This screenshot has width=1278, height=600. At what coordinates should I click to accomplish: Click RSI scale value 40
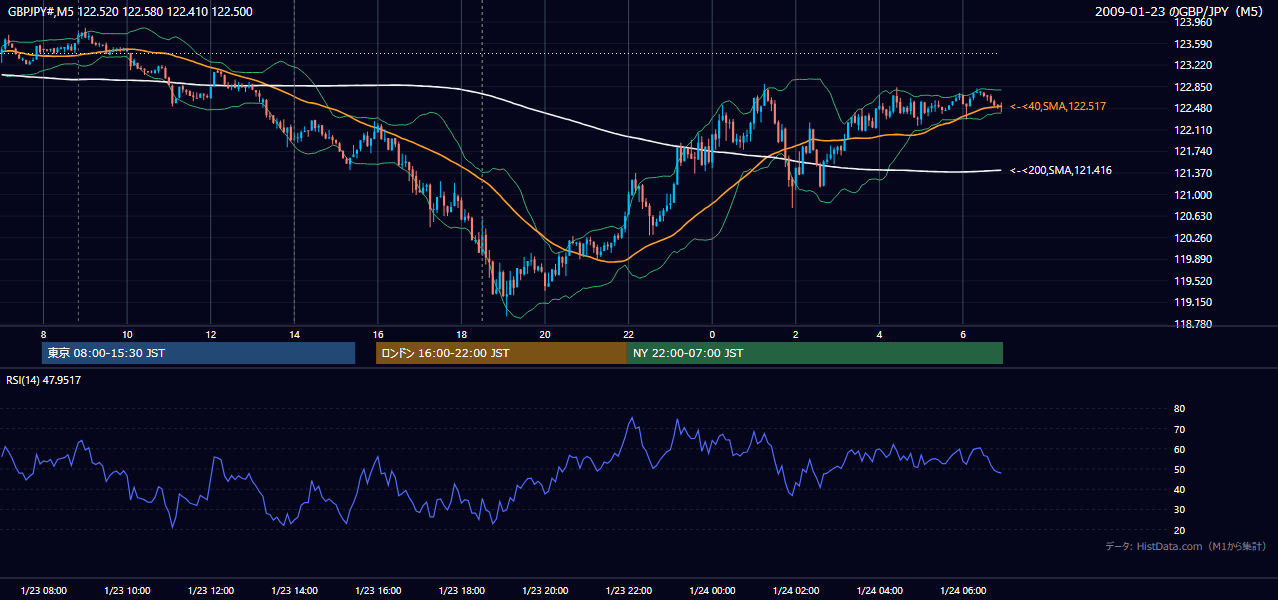1180,489
